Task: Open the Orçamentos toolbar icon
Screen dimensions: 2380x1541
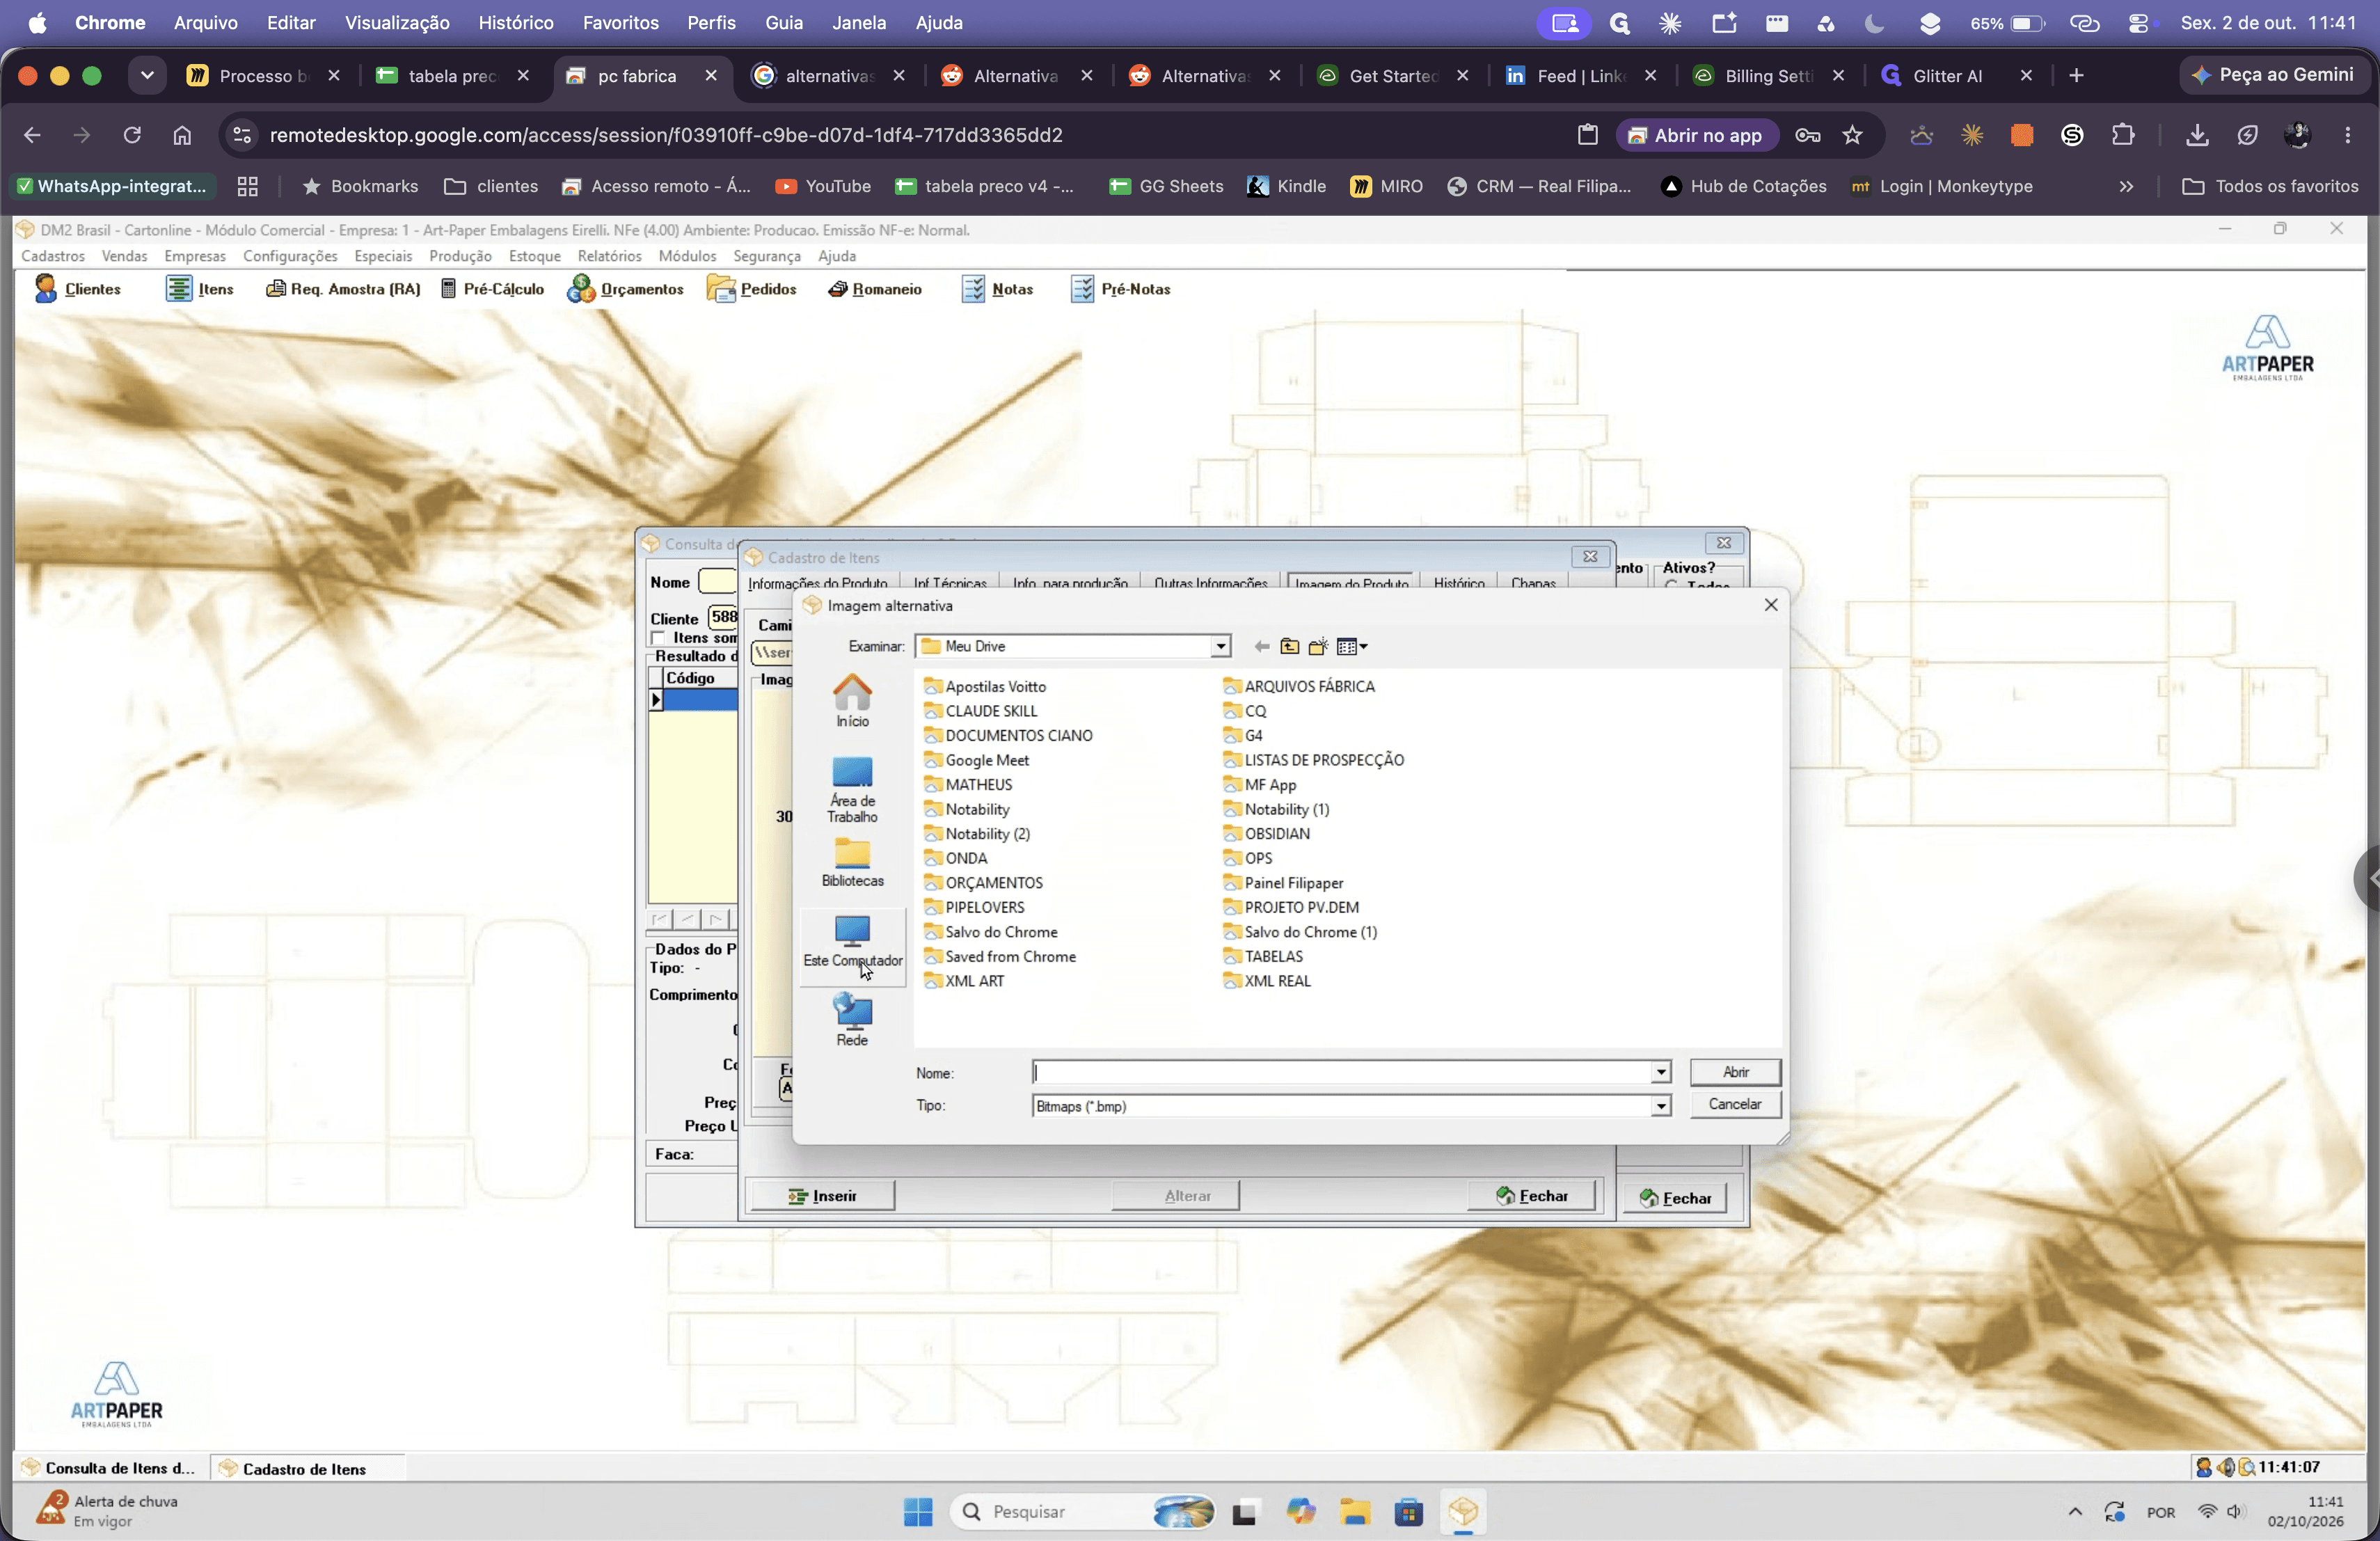Action: pyautogui.click(x=625, y=289)
